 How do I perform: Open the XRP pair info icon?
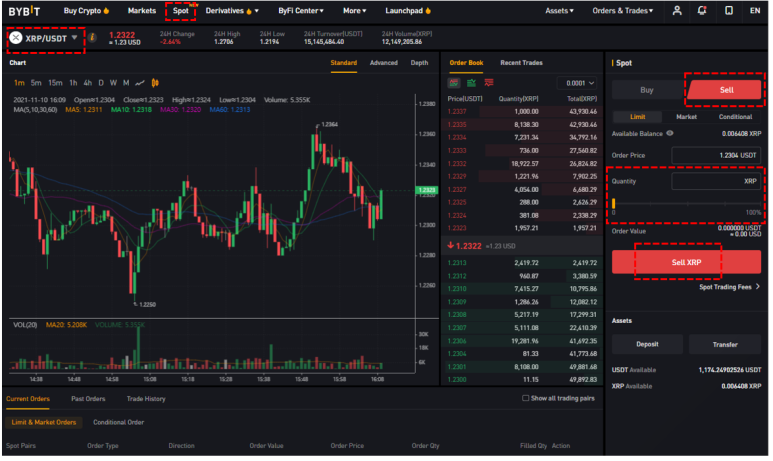(93, 37)
